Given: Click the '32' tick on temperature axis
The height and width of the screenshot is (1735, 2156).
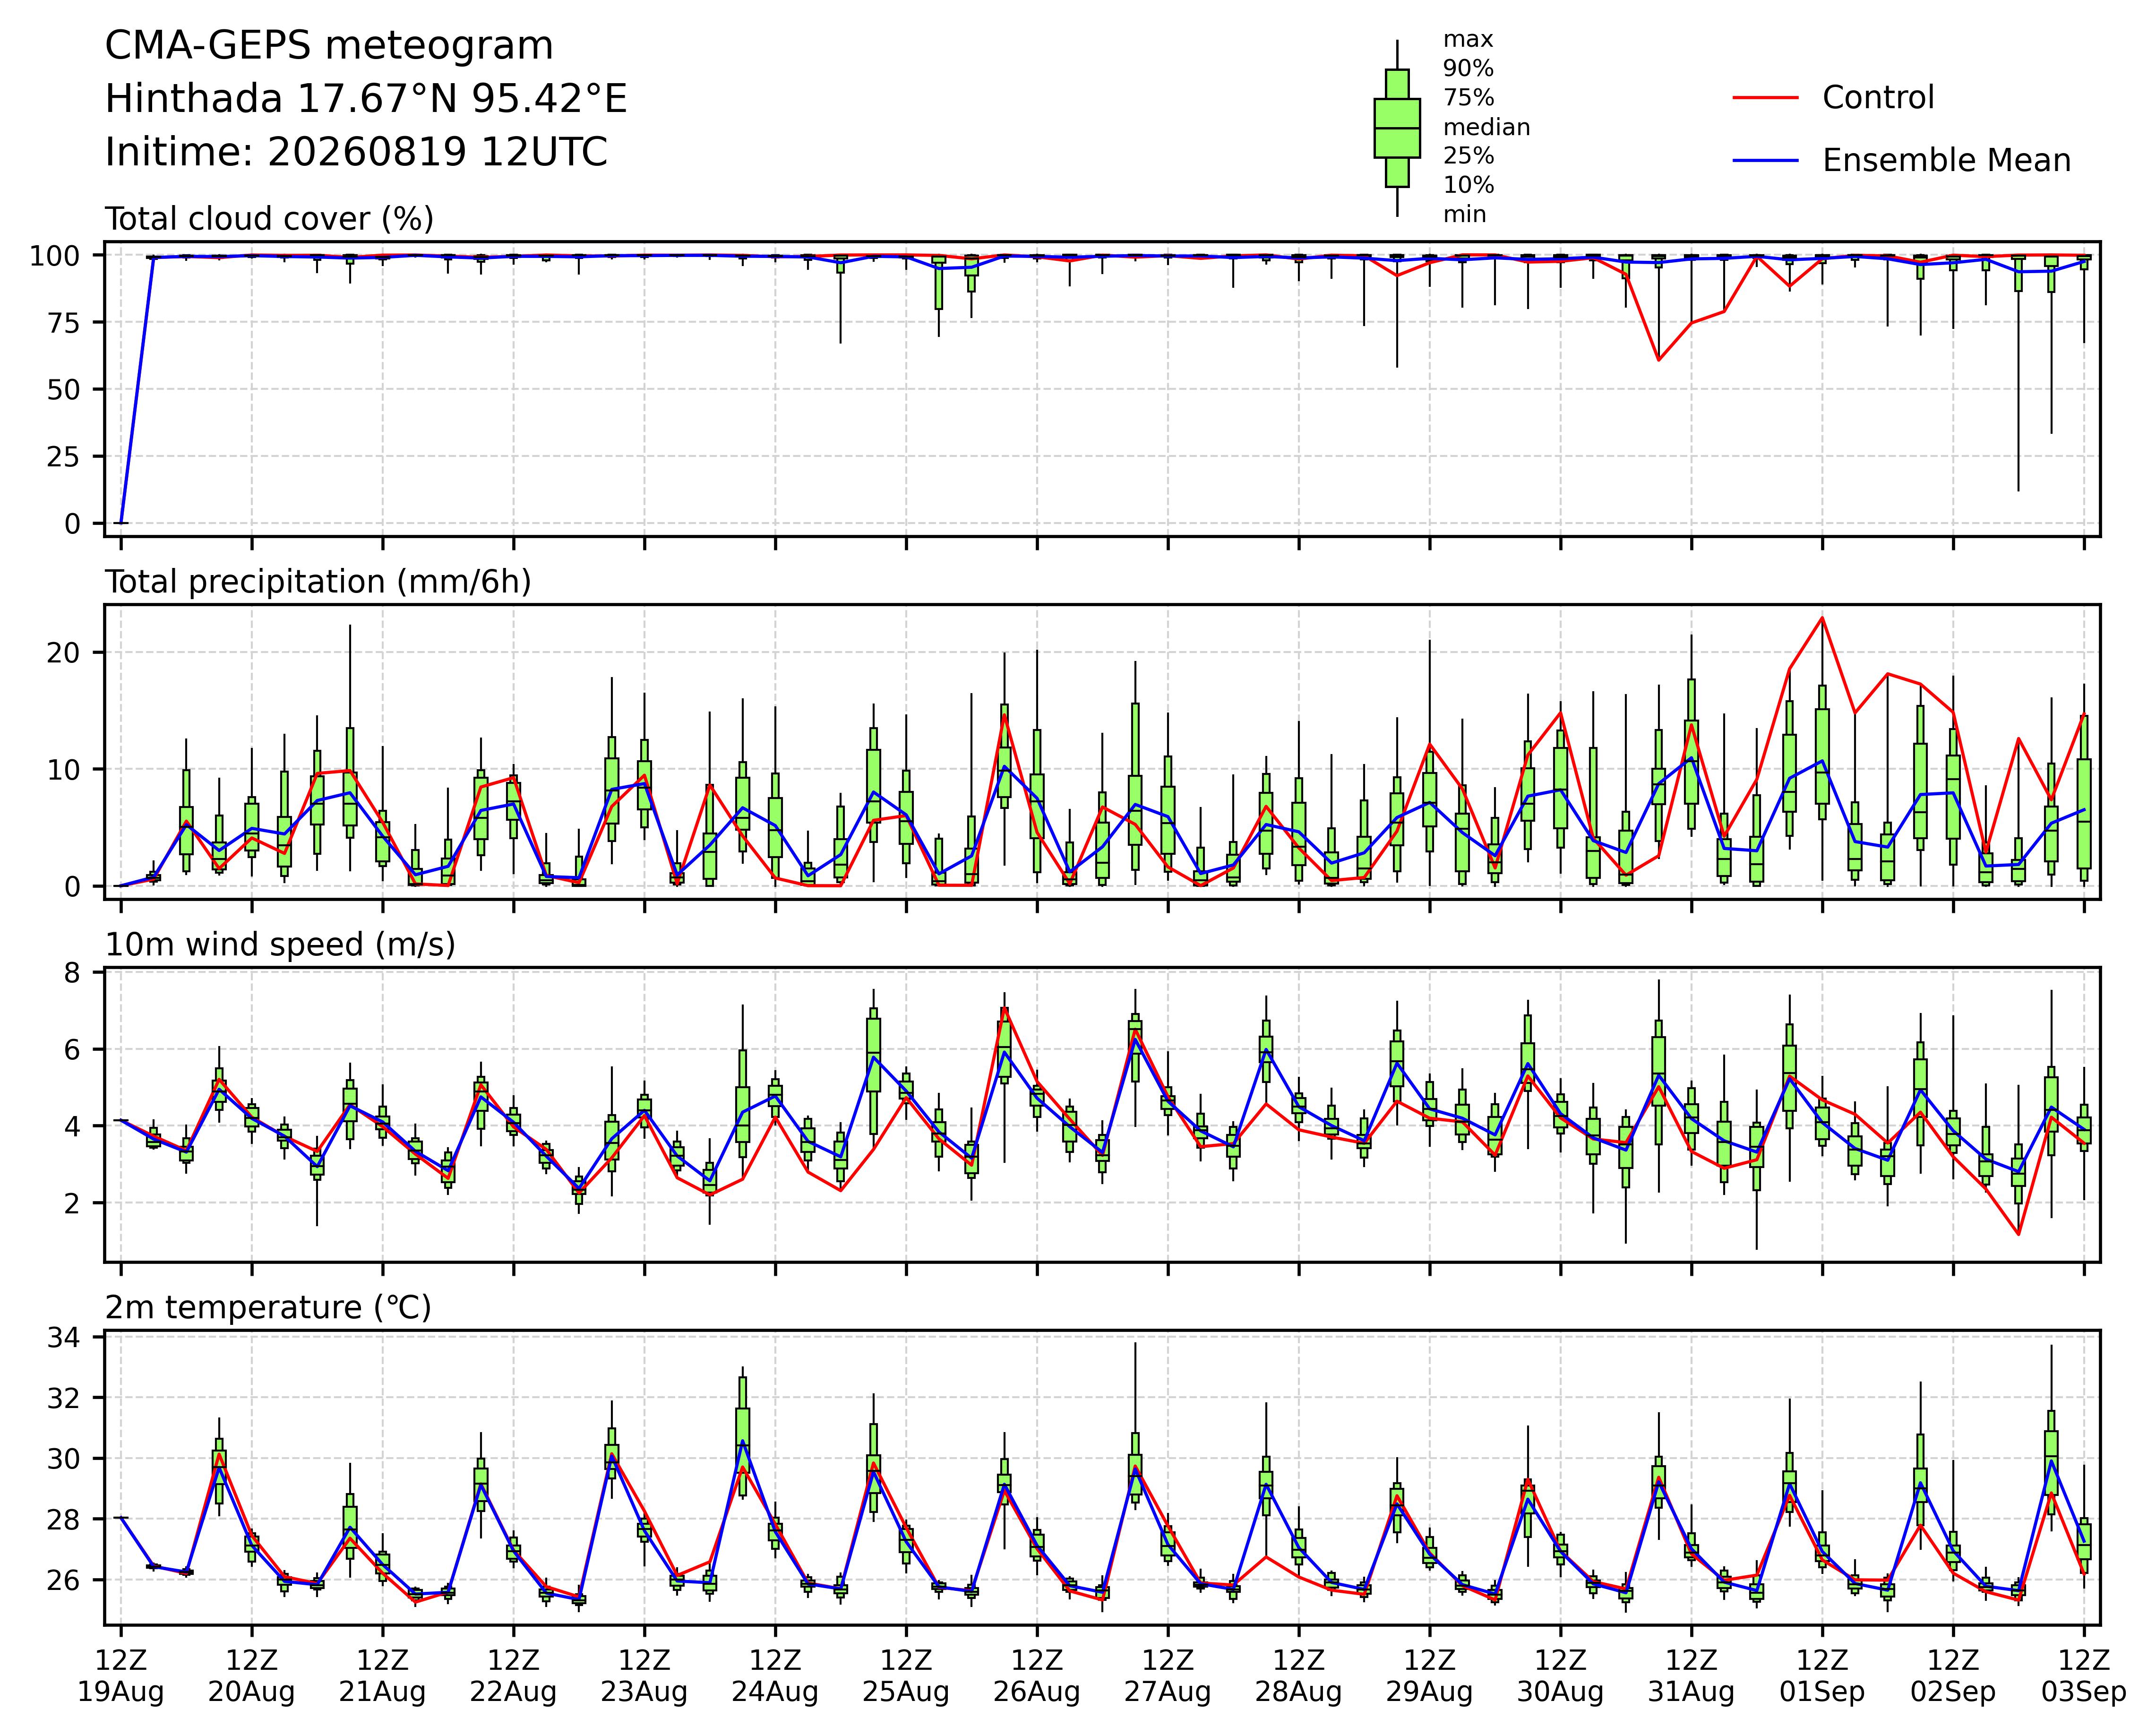Looking at the screenshot, I should [64, 1398].
